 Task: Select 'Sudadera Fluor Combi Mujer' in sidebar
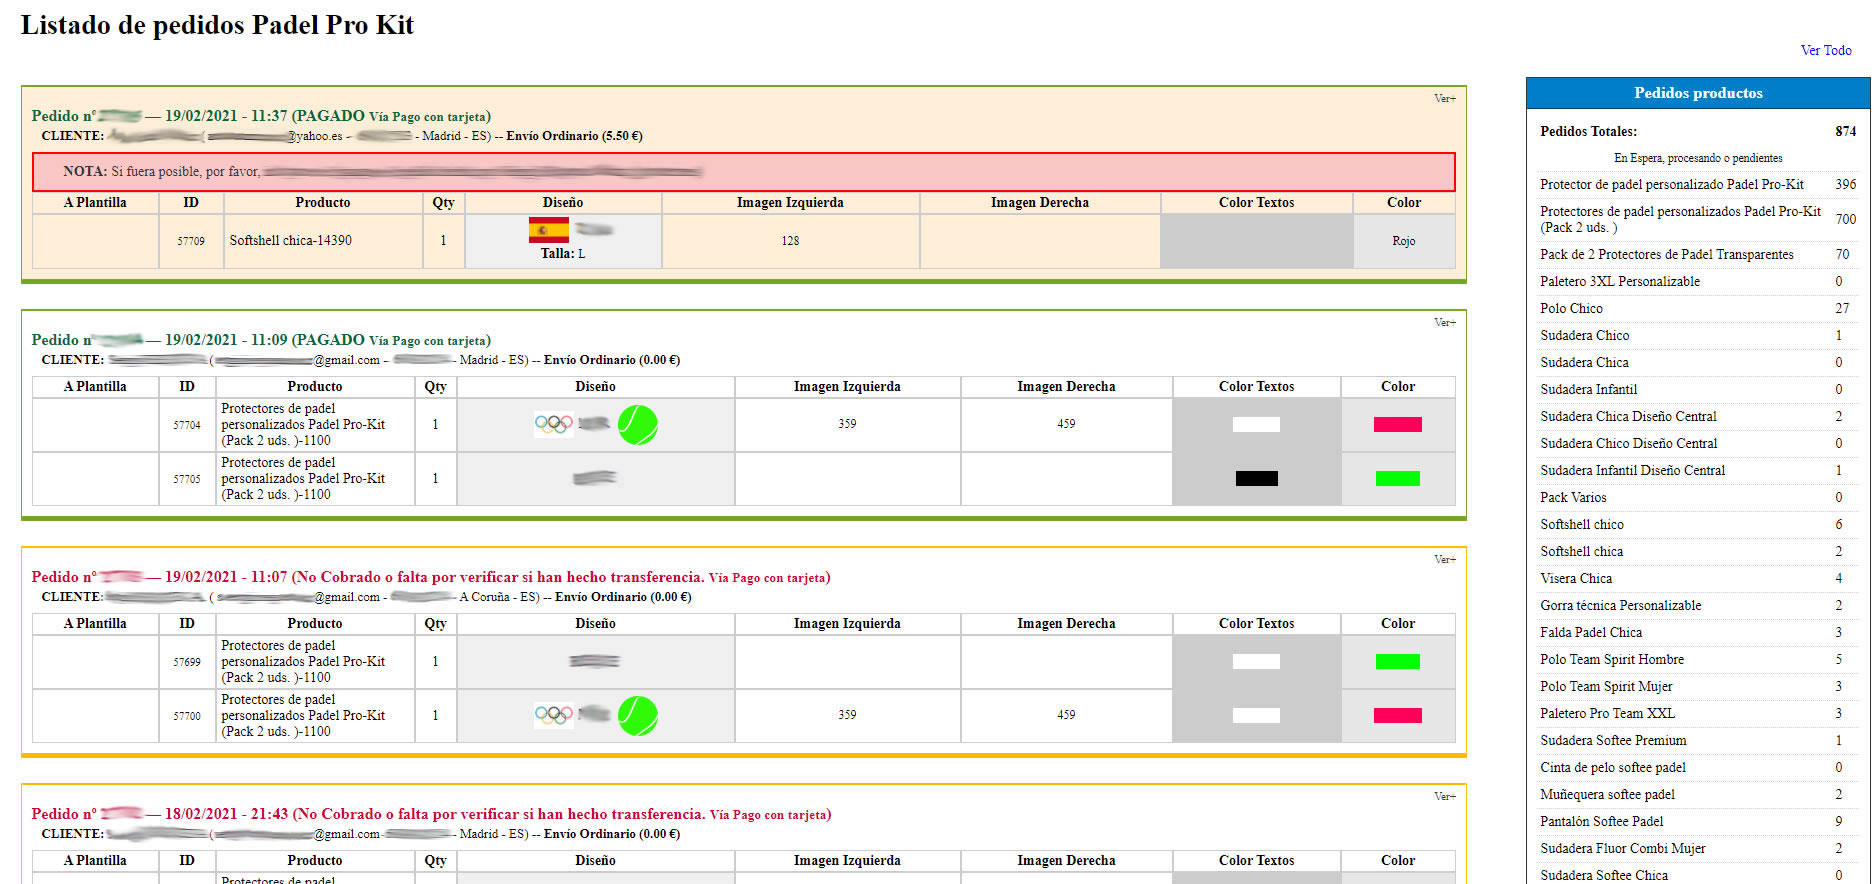(1698, 848)
